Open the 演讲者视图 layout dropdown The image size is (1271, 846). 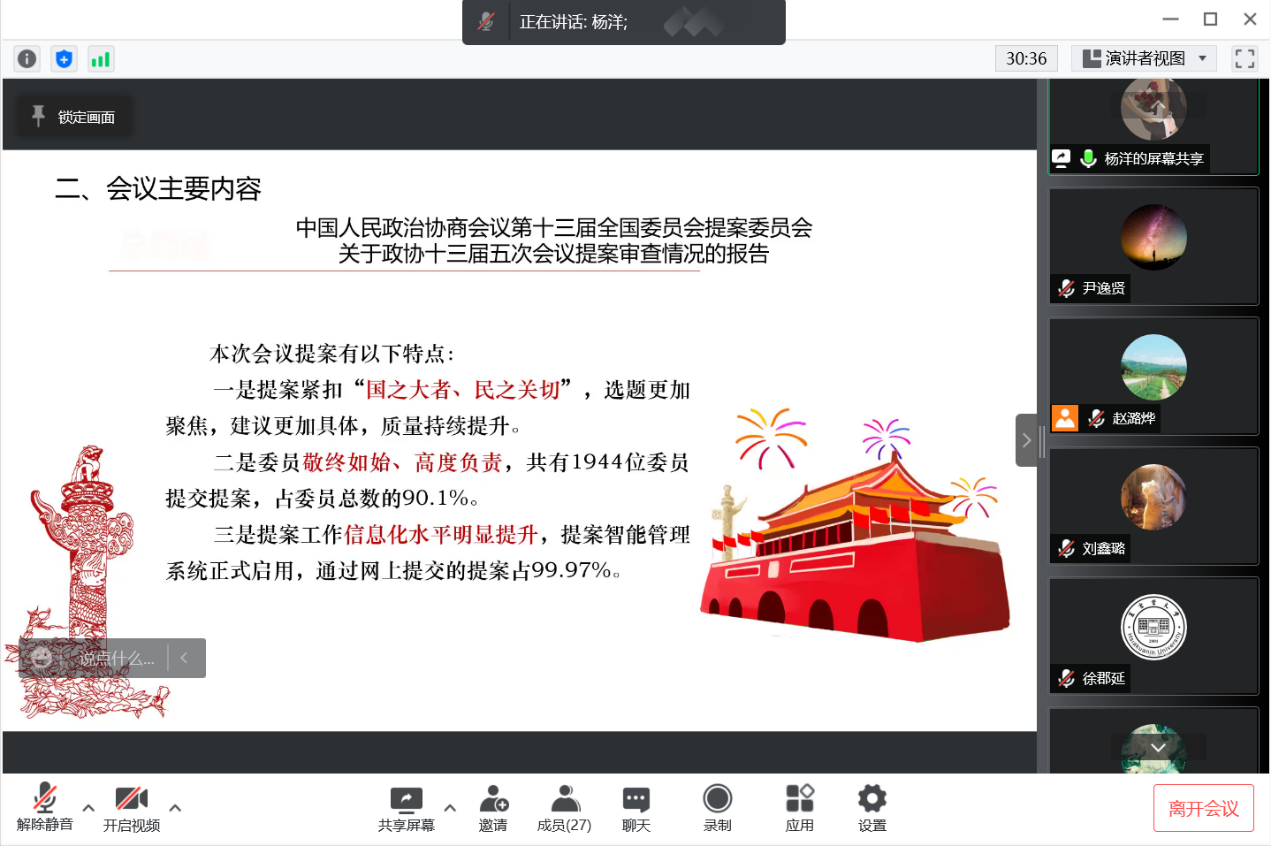coord(1144,59)
